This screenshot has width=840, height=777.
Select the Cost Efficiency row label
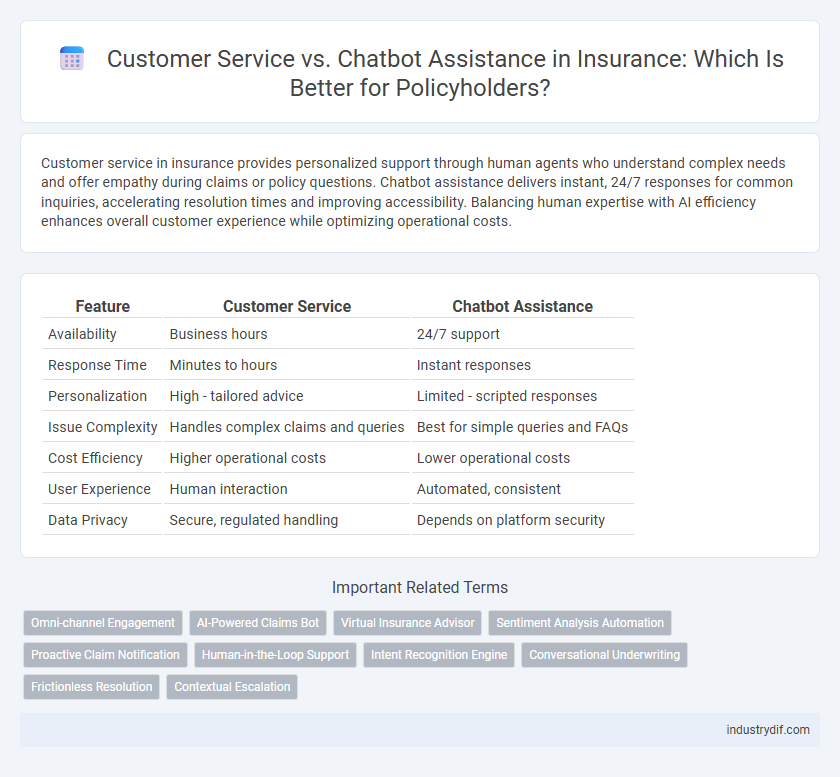pyautogui.click(x=95, y=458)
